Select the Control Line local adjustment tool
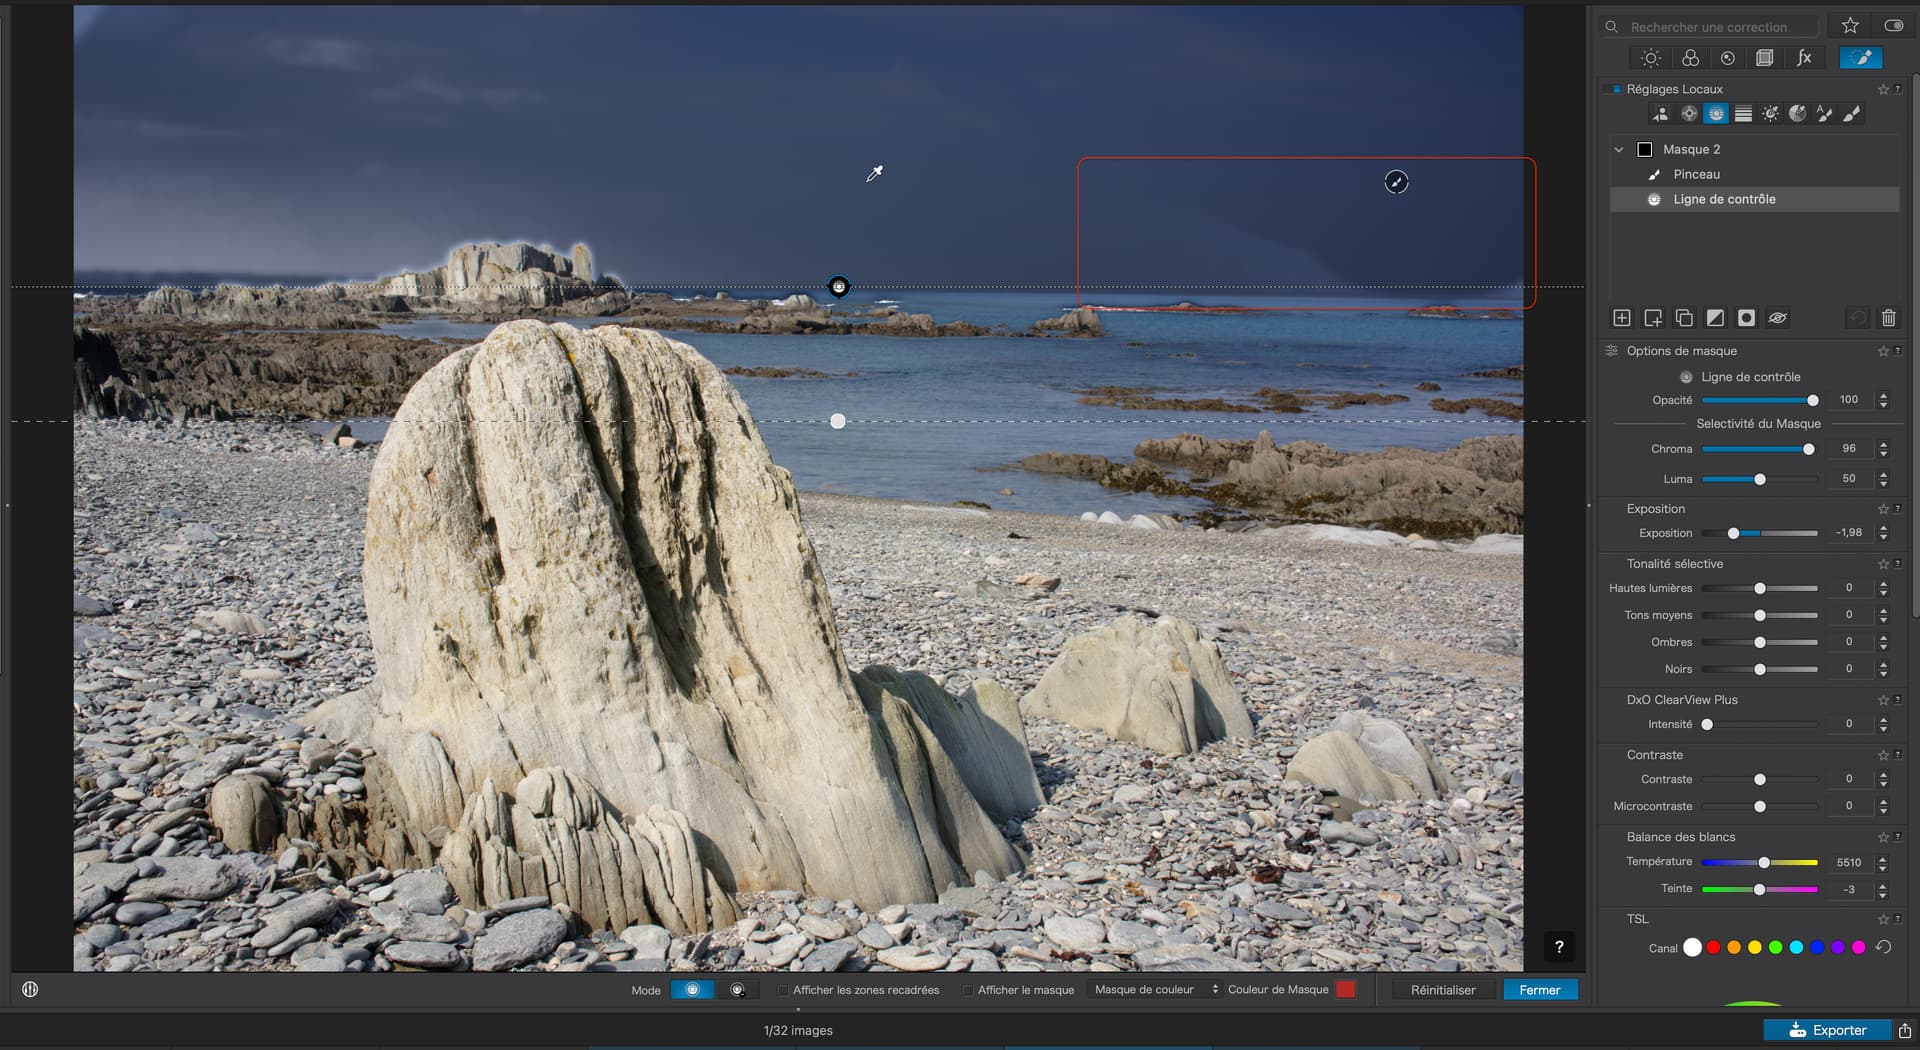The width and height of the screenshot is (1920, 1050). [x=1716, y=114]
